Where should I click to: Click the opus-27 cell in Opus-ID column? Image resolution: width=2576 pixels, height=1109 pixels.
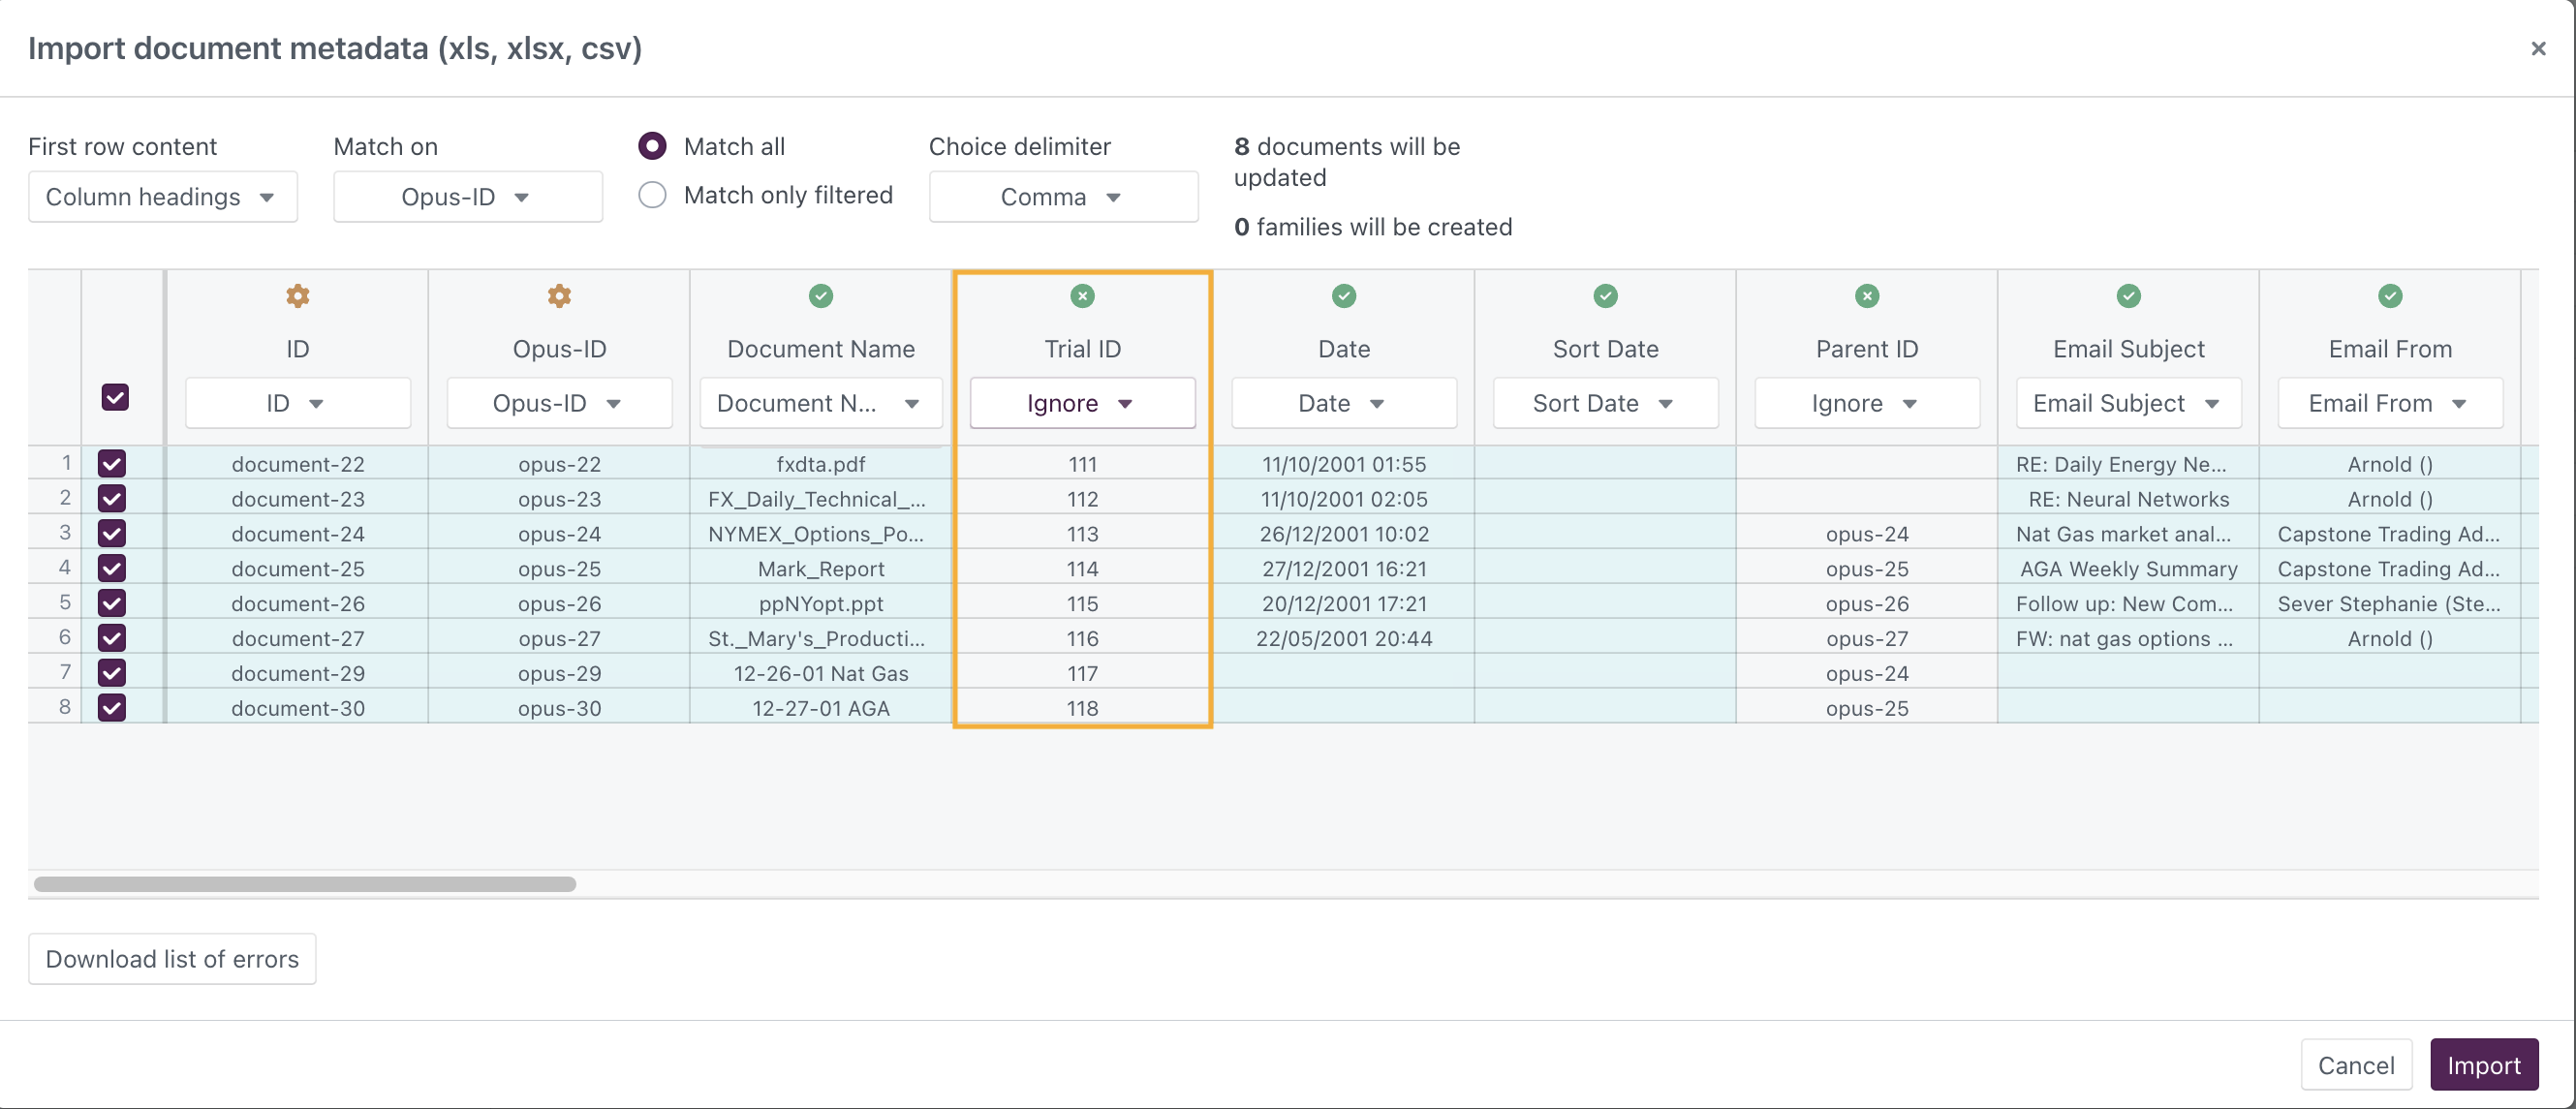tap(559, 638)
